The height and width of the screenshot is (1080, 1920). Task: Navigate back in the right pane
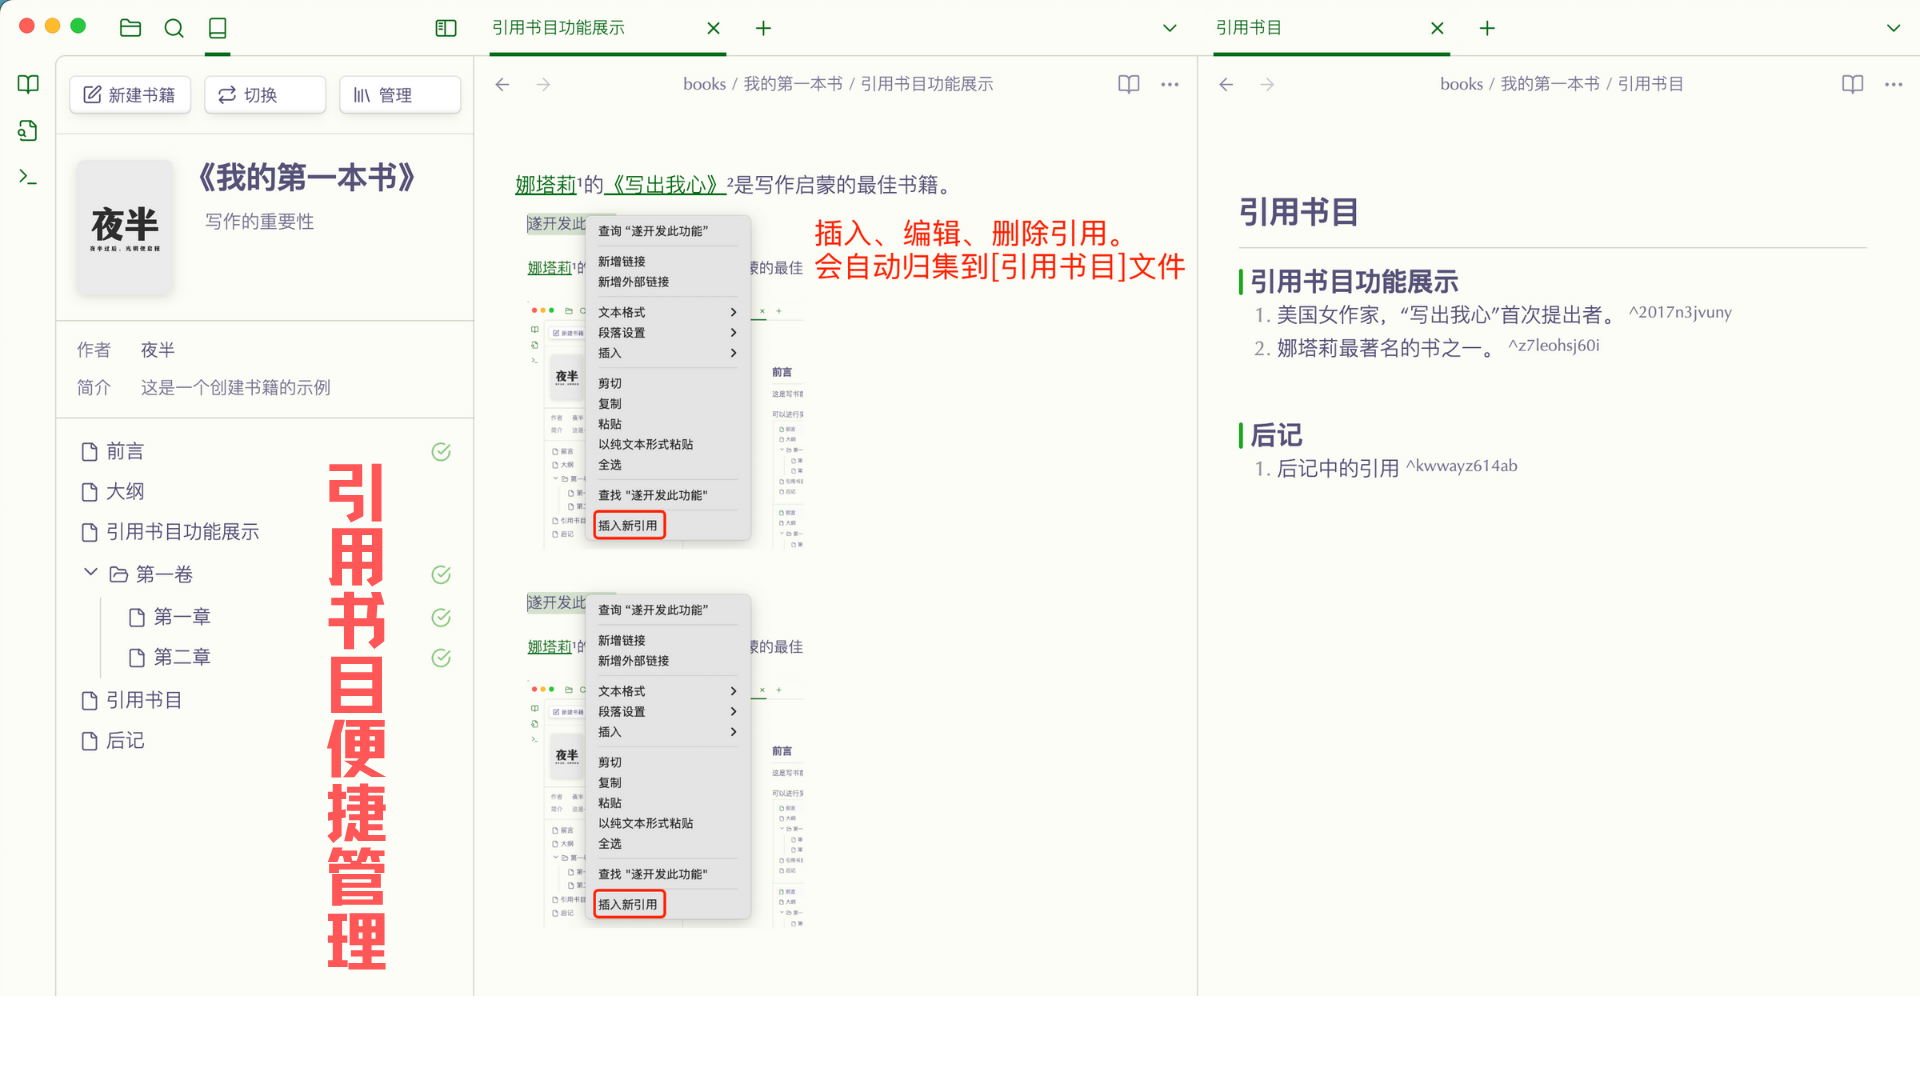click(x=1226, y=84)
